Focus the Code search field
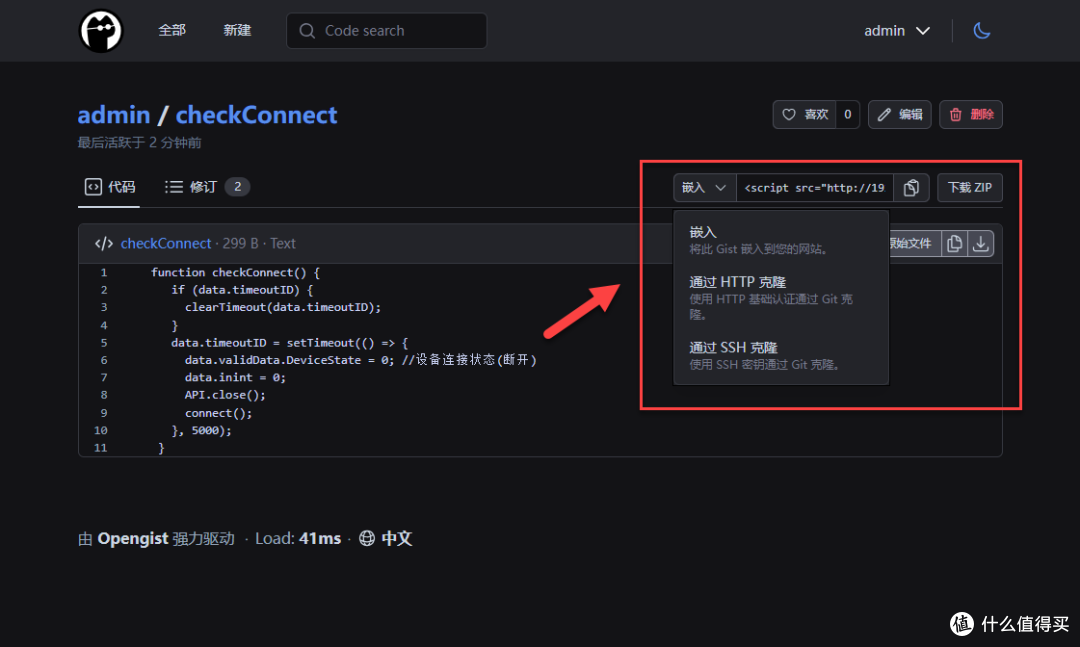This screenshot has height=647, width=1080. click(x=386, y=31)
